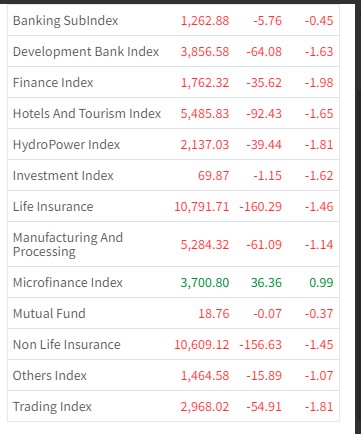
Task: Click Microfinance percent change 0.99
Action: [321, 283]
